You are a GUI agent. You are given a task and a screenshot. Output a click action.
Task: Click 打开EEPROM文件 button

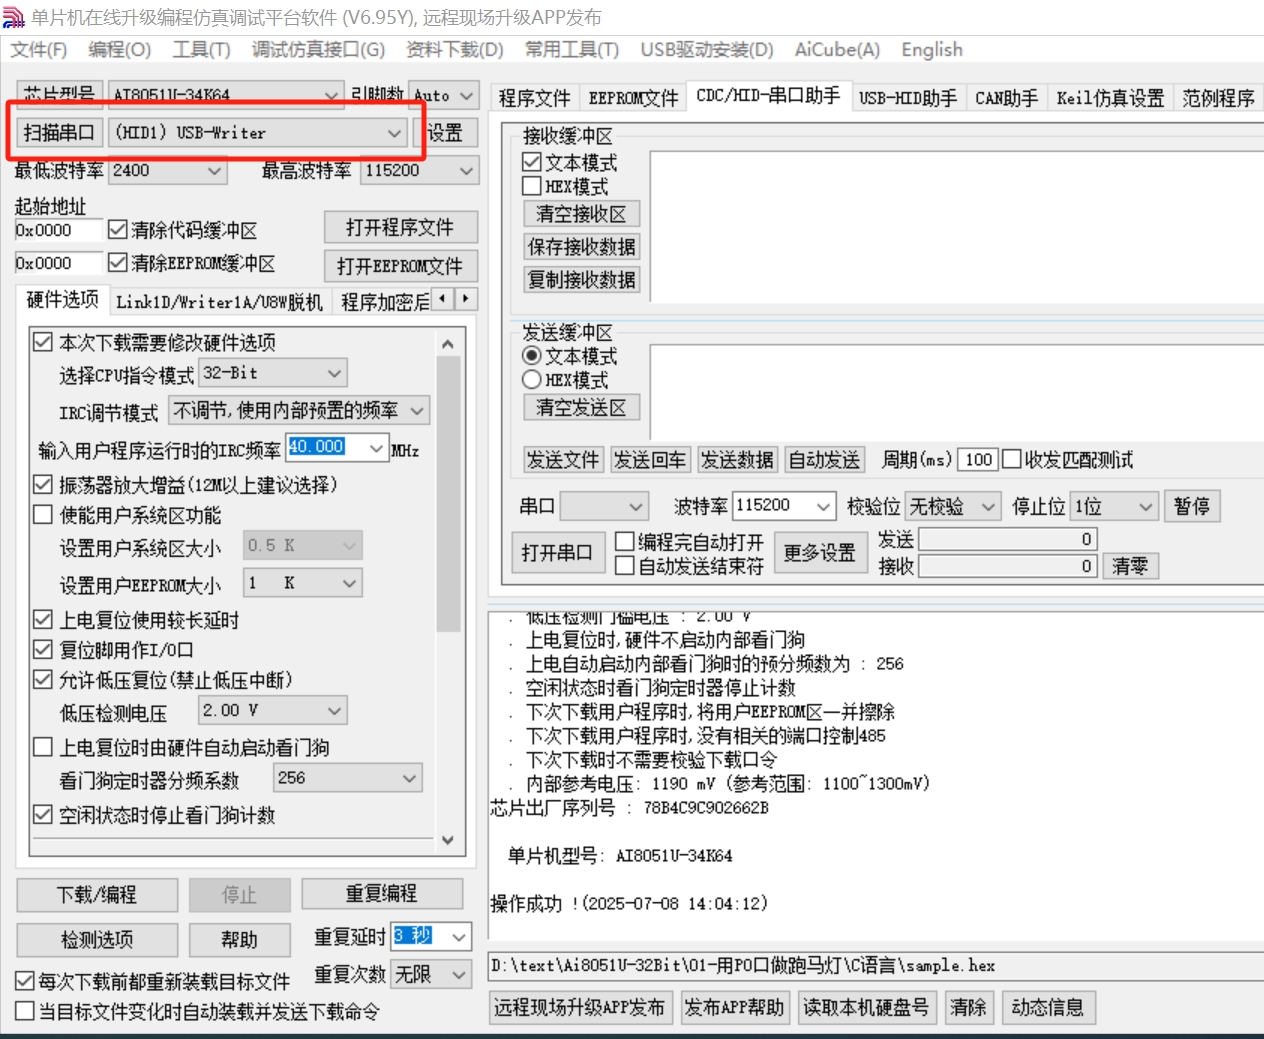[400, 266]
